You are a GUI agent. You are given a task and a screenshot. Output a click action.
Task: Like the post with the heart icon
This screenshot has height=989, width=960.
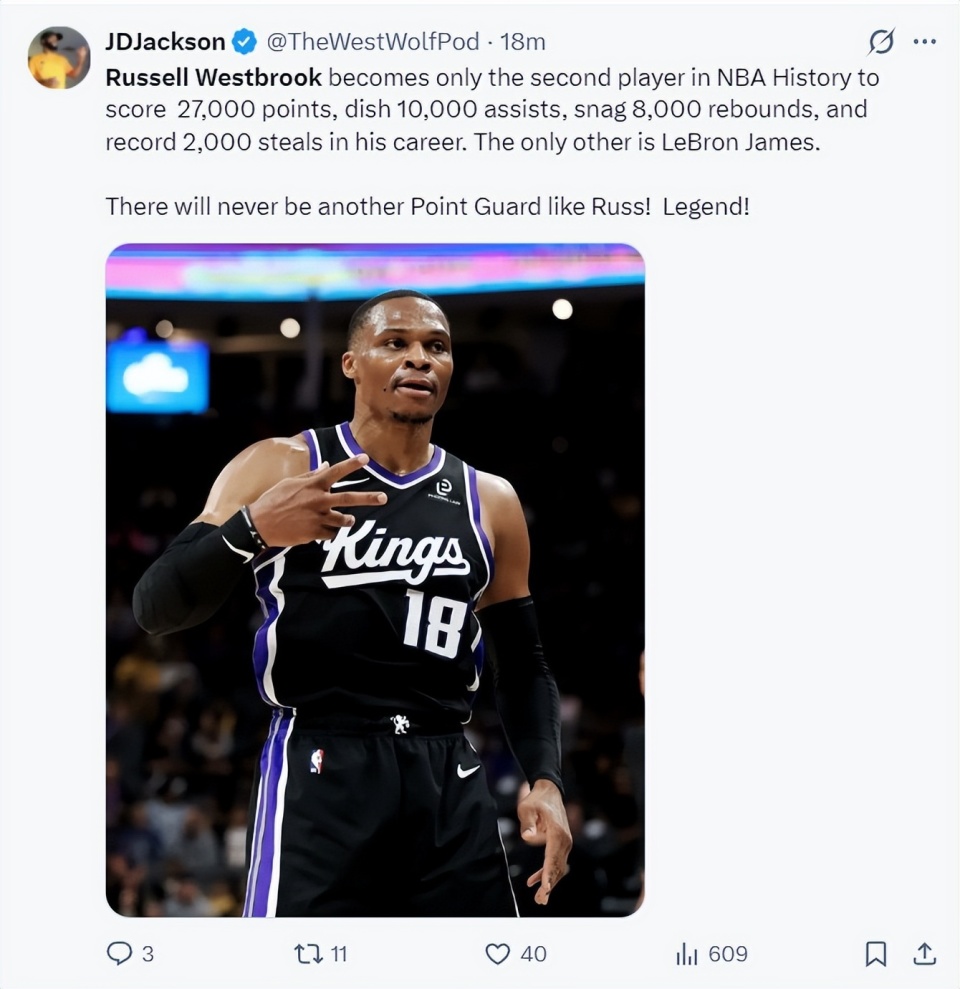[497, 954]
